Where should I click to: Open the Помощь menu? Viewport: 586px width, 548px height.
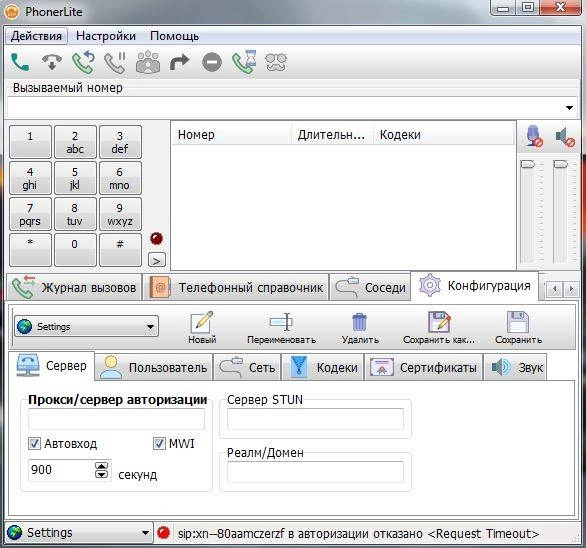174,36
